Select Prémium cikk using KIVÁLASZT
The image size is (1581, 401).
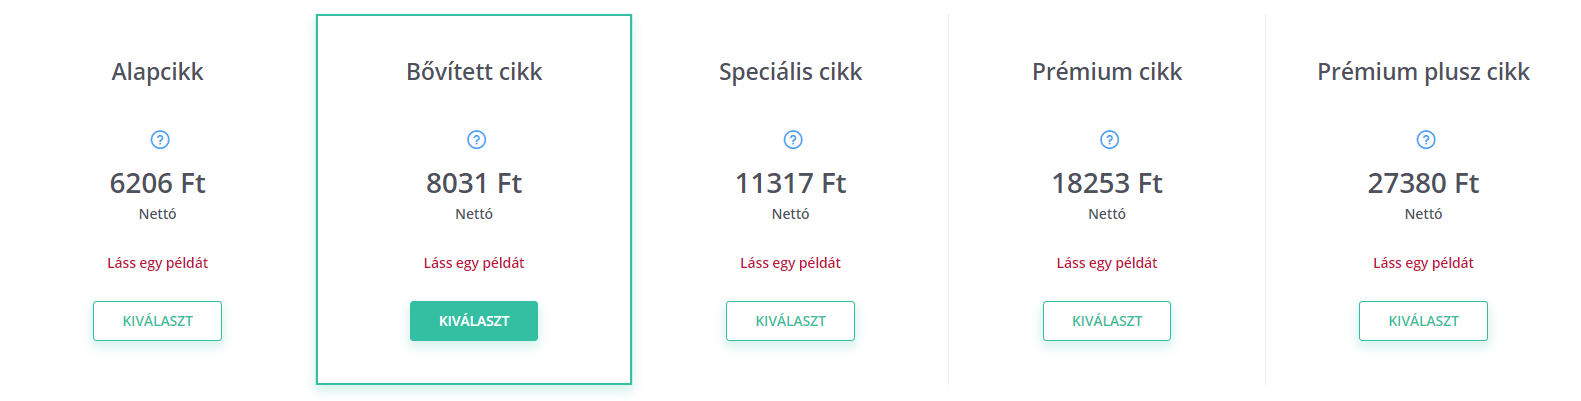[1107, 321]
